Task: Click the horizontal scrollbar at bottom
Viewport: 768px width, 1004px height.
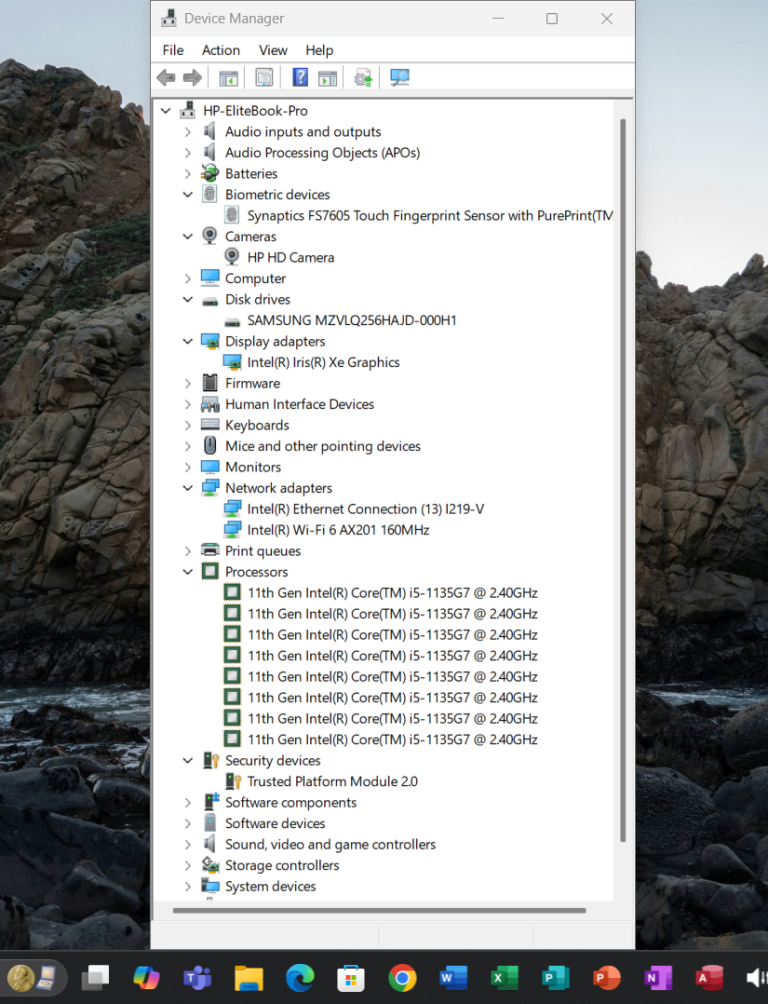Action: 380,910
